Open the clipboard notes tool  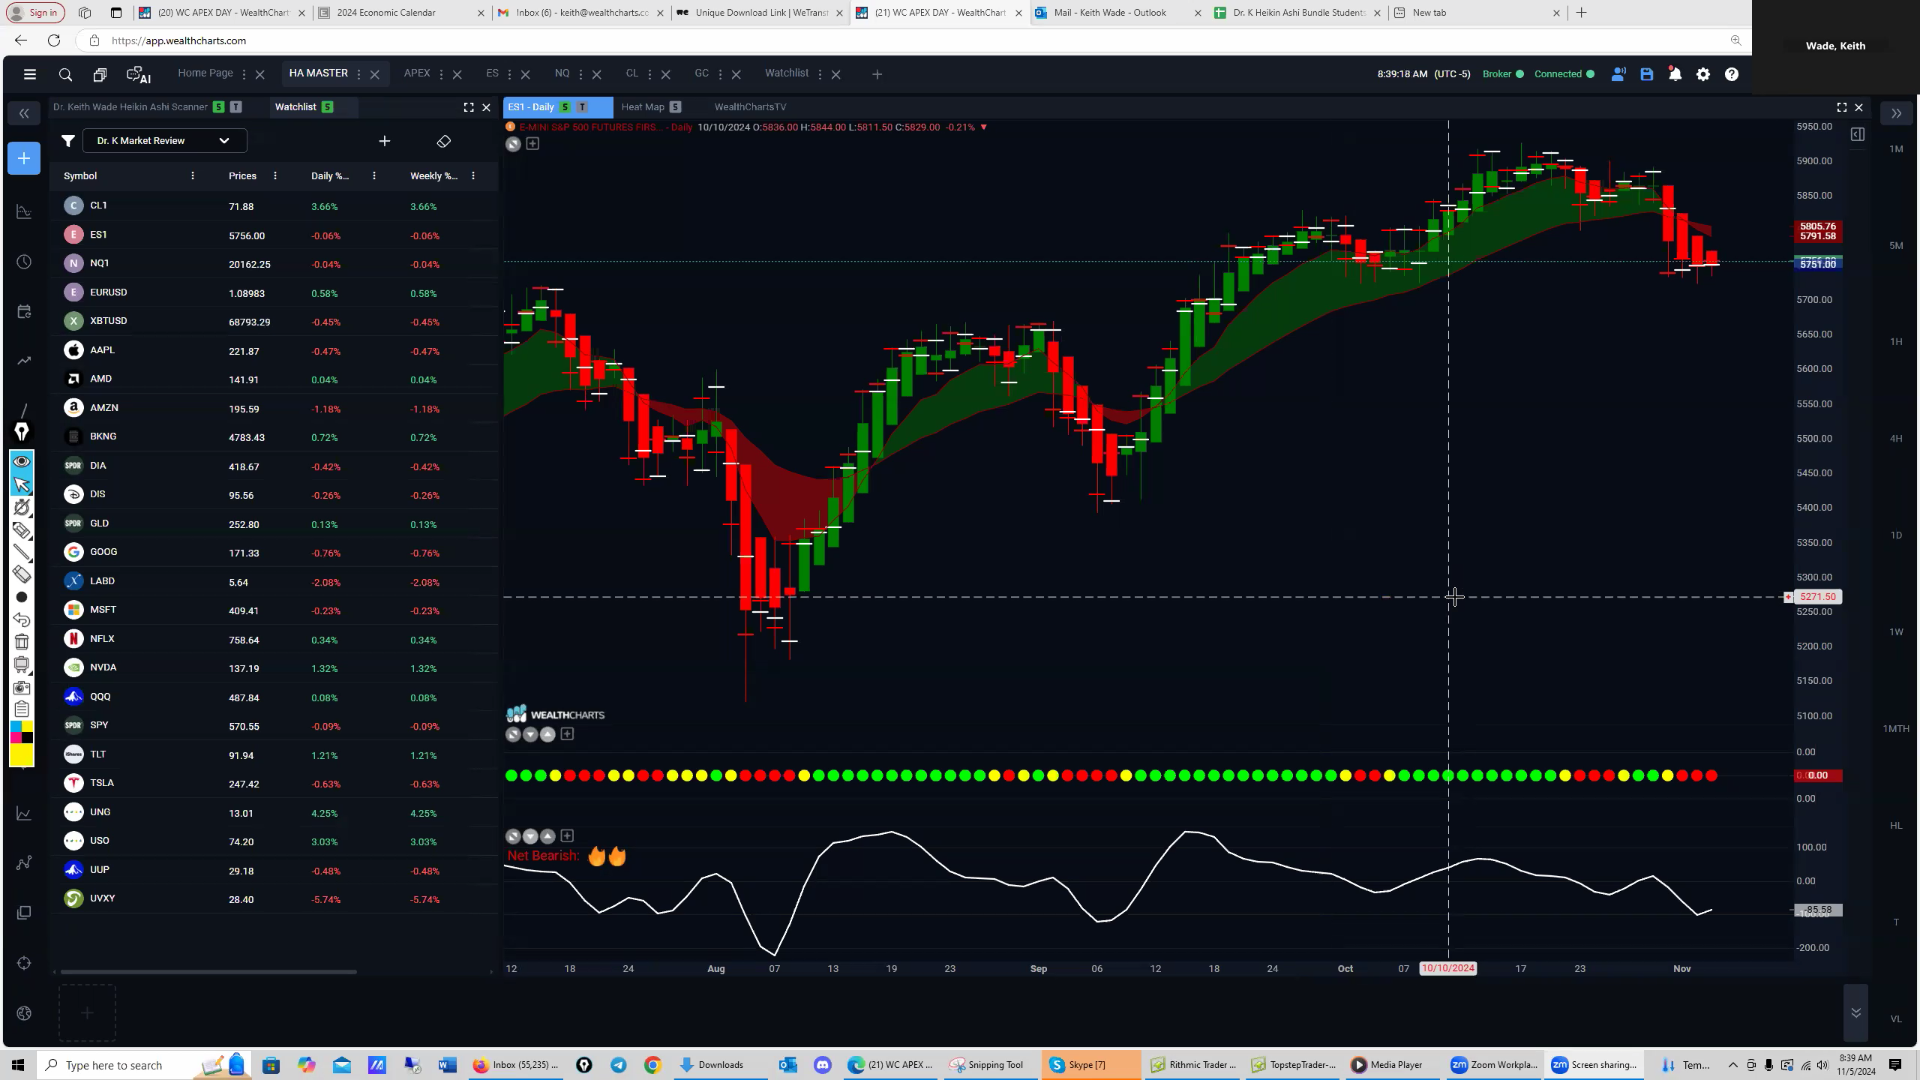click(21, 709)
